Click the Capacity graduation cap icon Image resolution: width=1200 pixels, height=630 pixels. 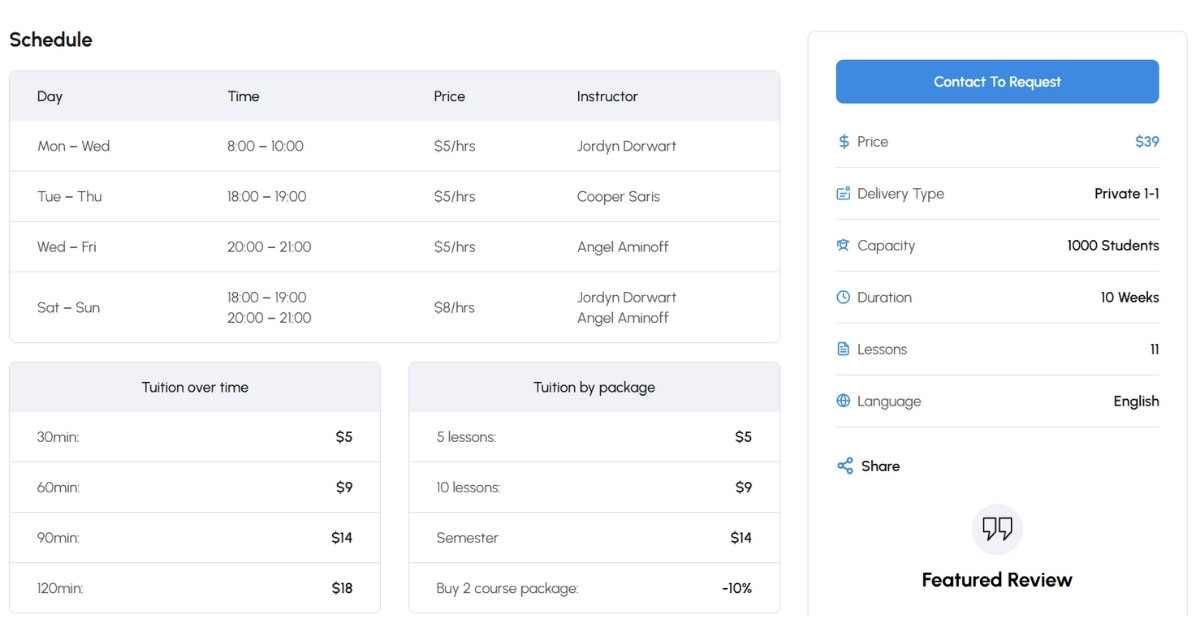pyautogui.click(x=843, y=245)
